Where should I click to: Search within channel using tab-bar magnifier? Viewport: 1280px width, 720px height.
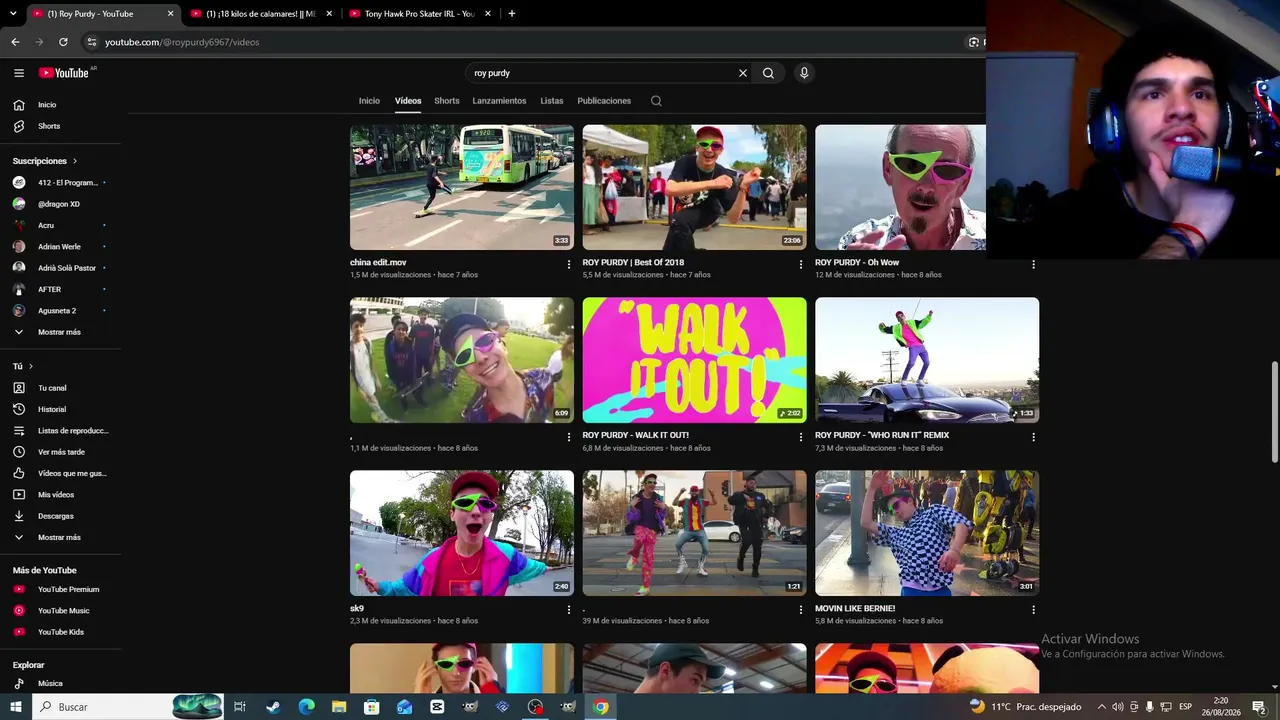point(656,101)
